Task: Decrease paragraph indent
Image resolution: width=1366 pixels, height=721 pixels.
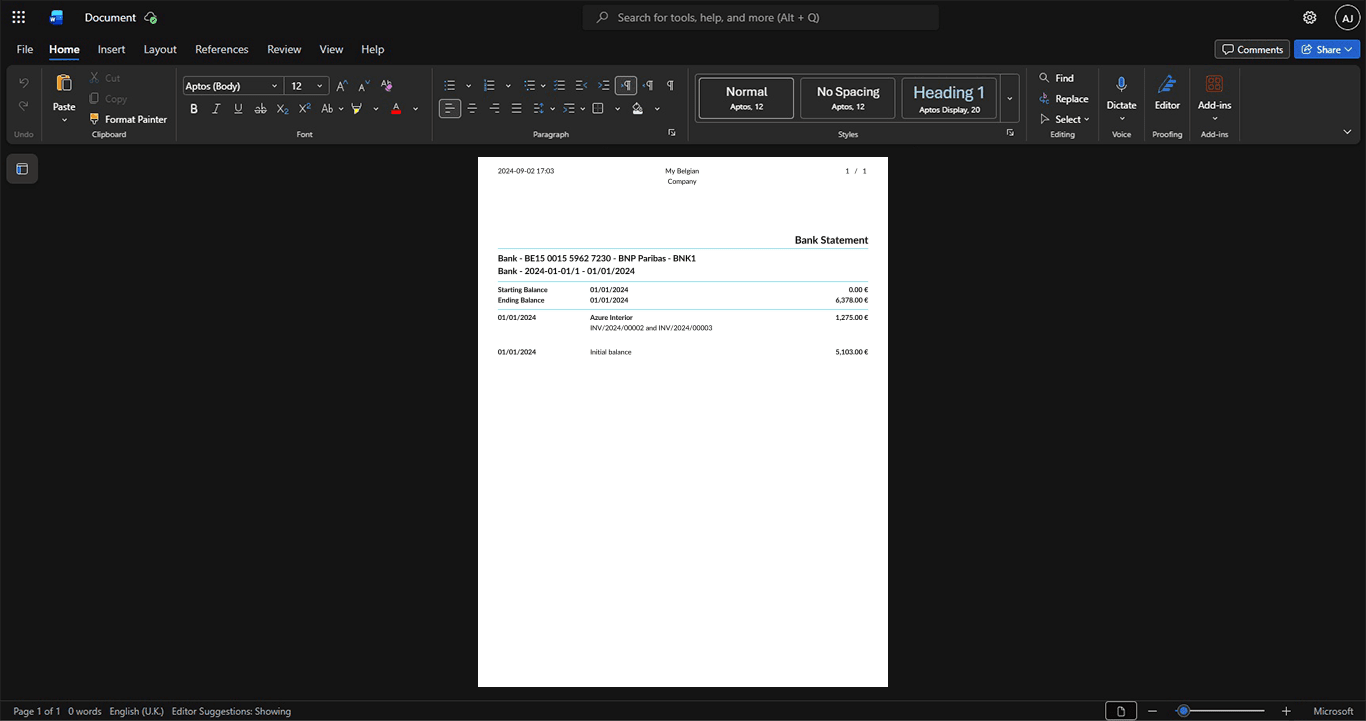Action: click(582, 86)
